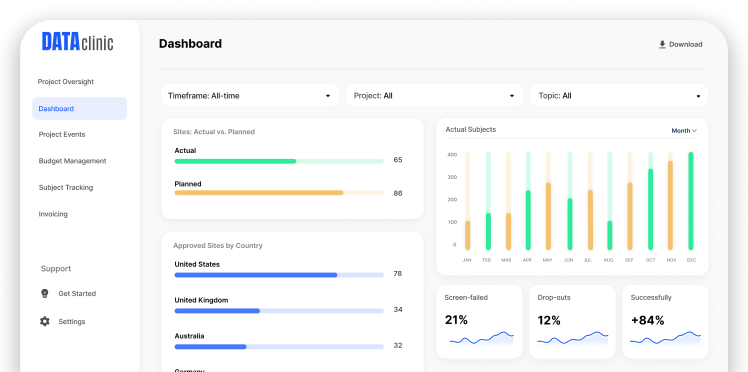Click the 400 axis label

(452, 155)
